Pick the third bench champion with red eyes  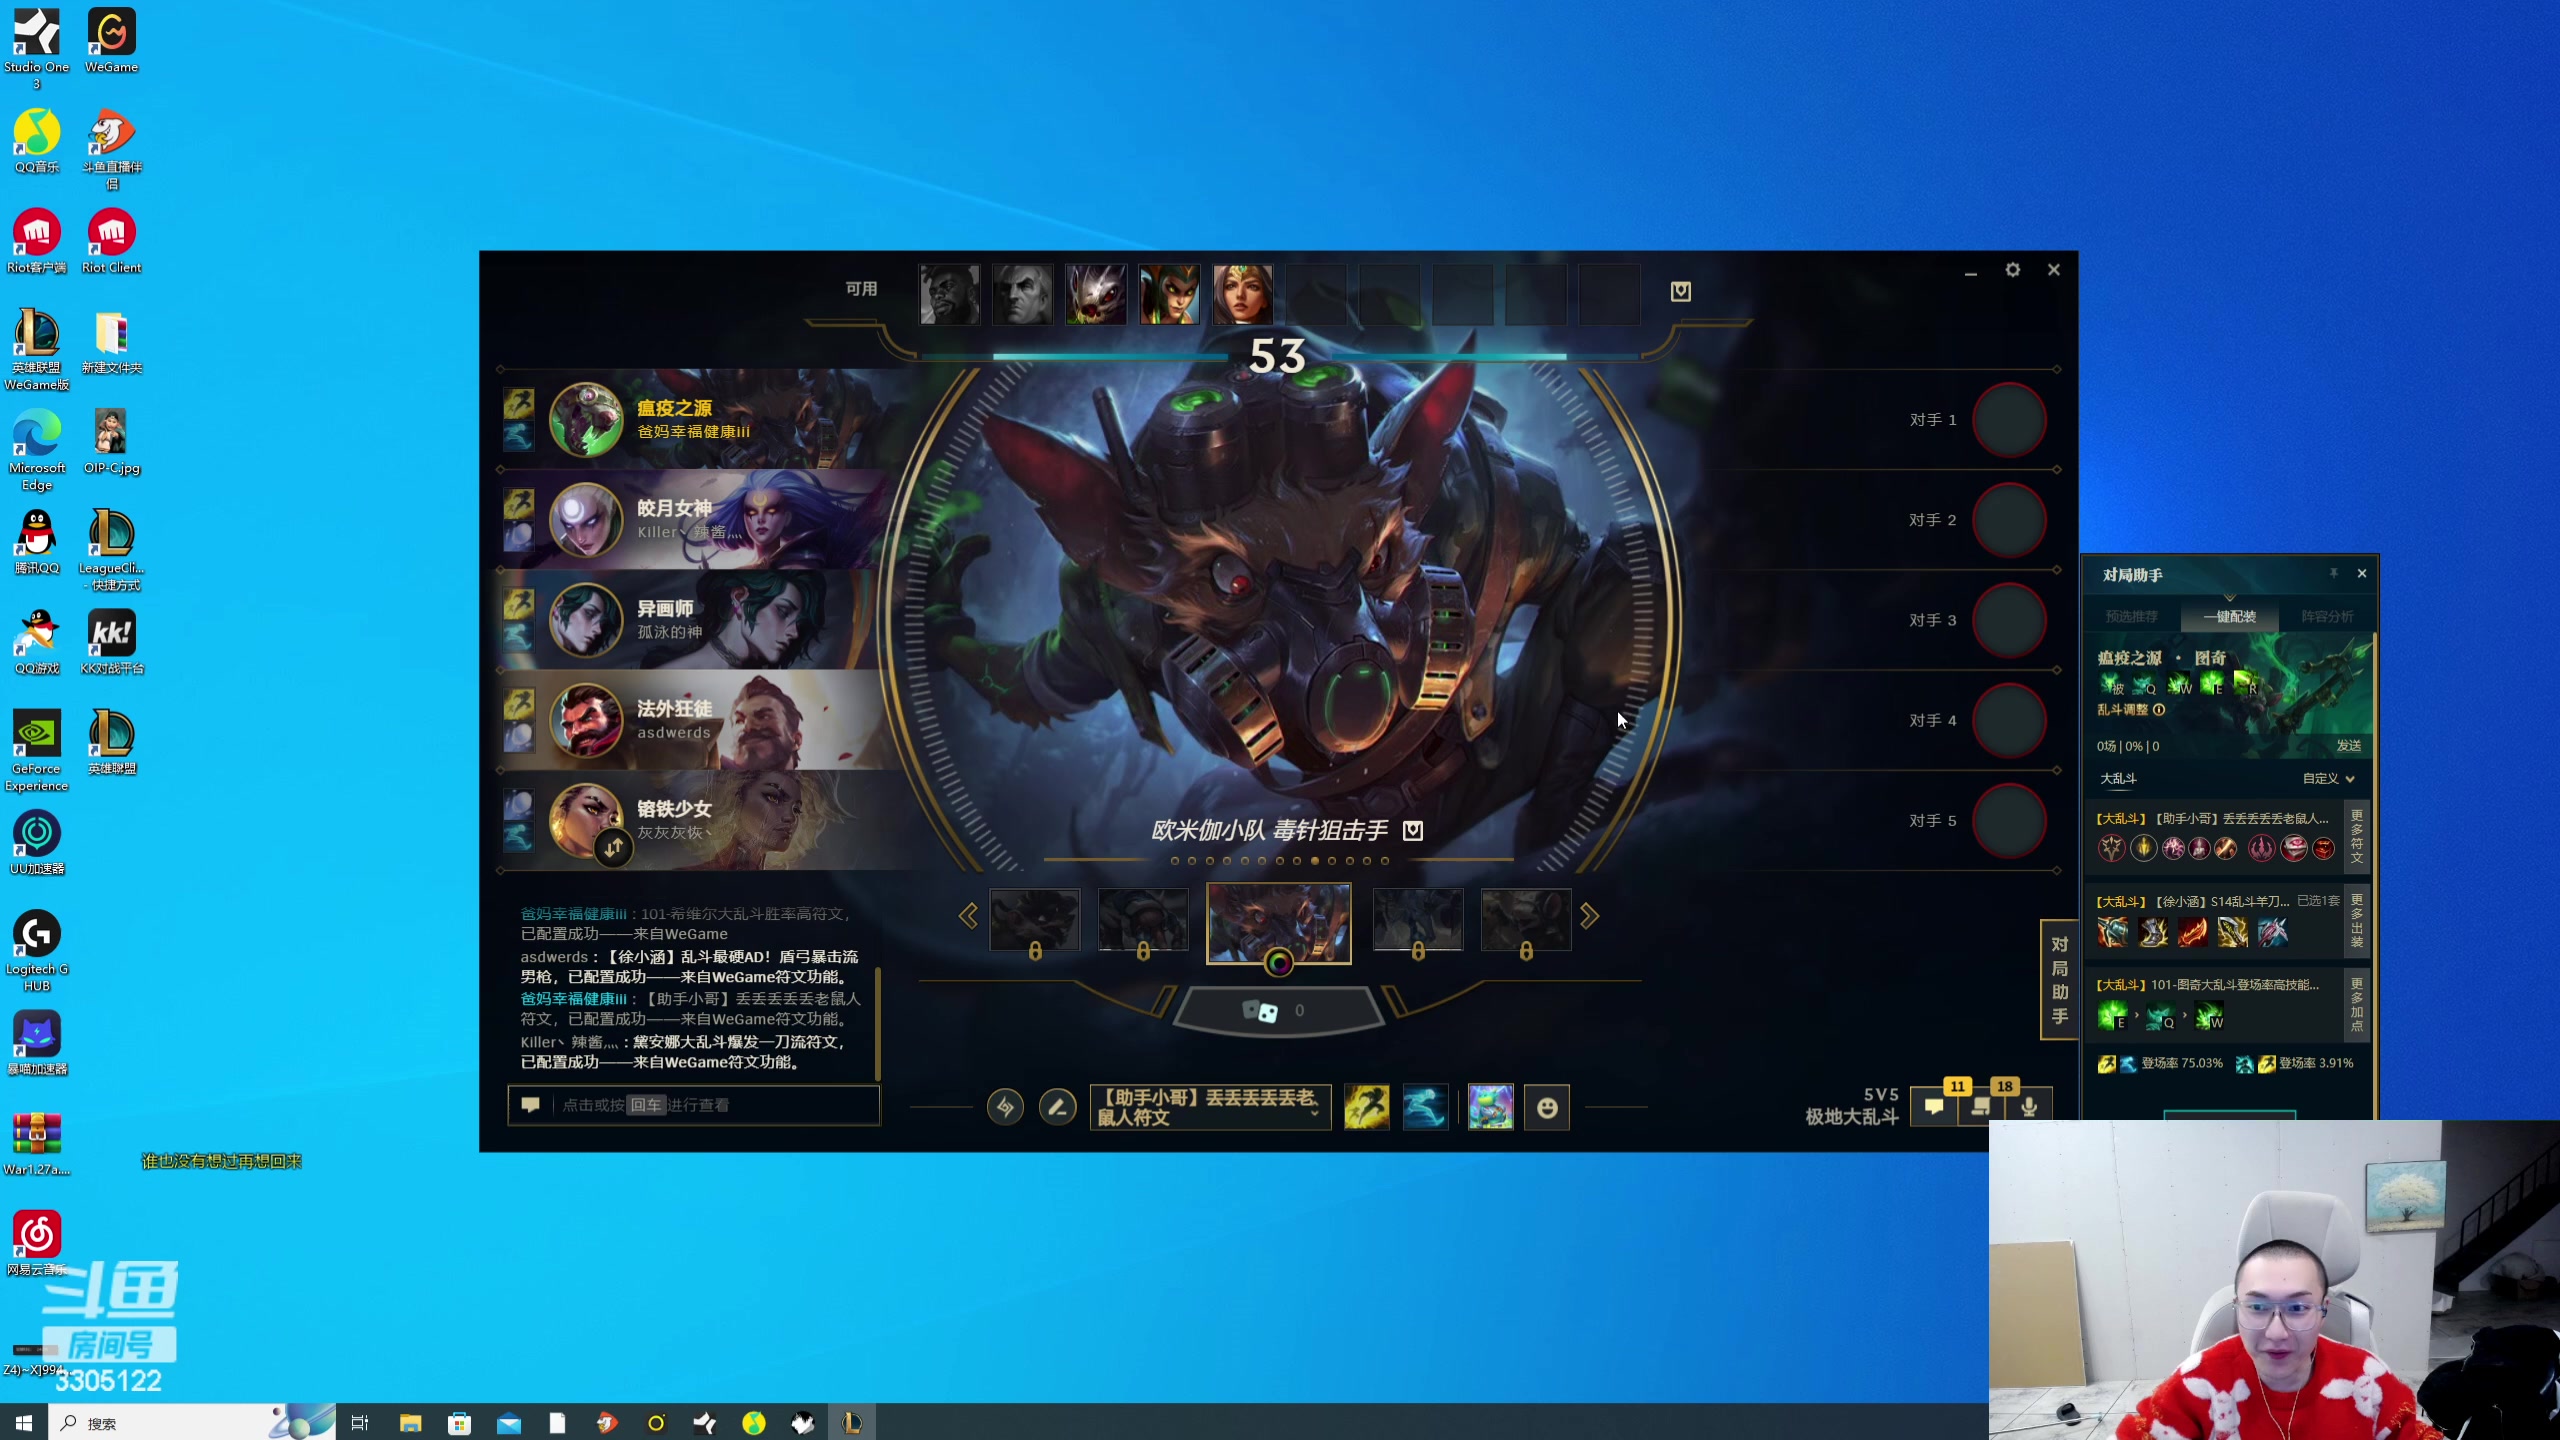point(1096,294)
